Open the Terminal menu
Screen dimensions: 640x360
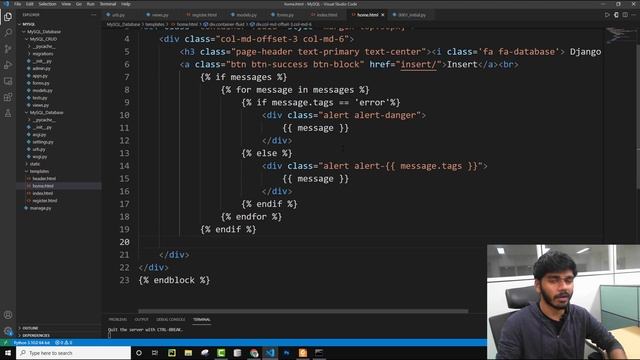coord(108,4)
